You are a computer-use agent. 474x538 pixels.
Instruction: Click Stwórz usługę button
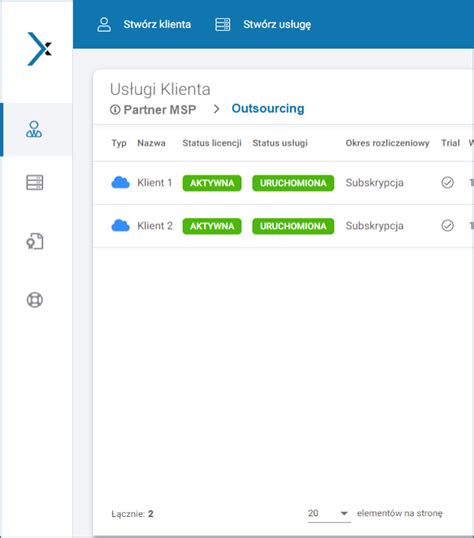pyautogui.click(x=277, y=24)
